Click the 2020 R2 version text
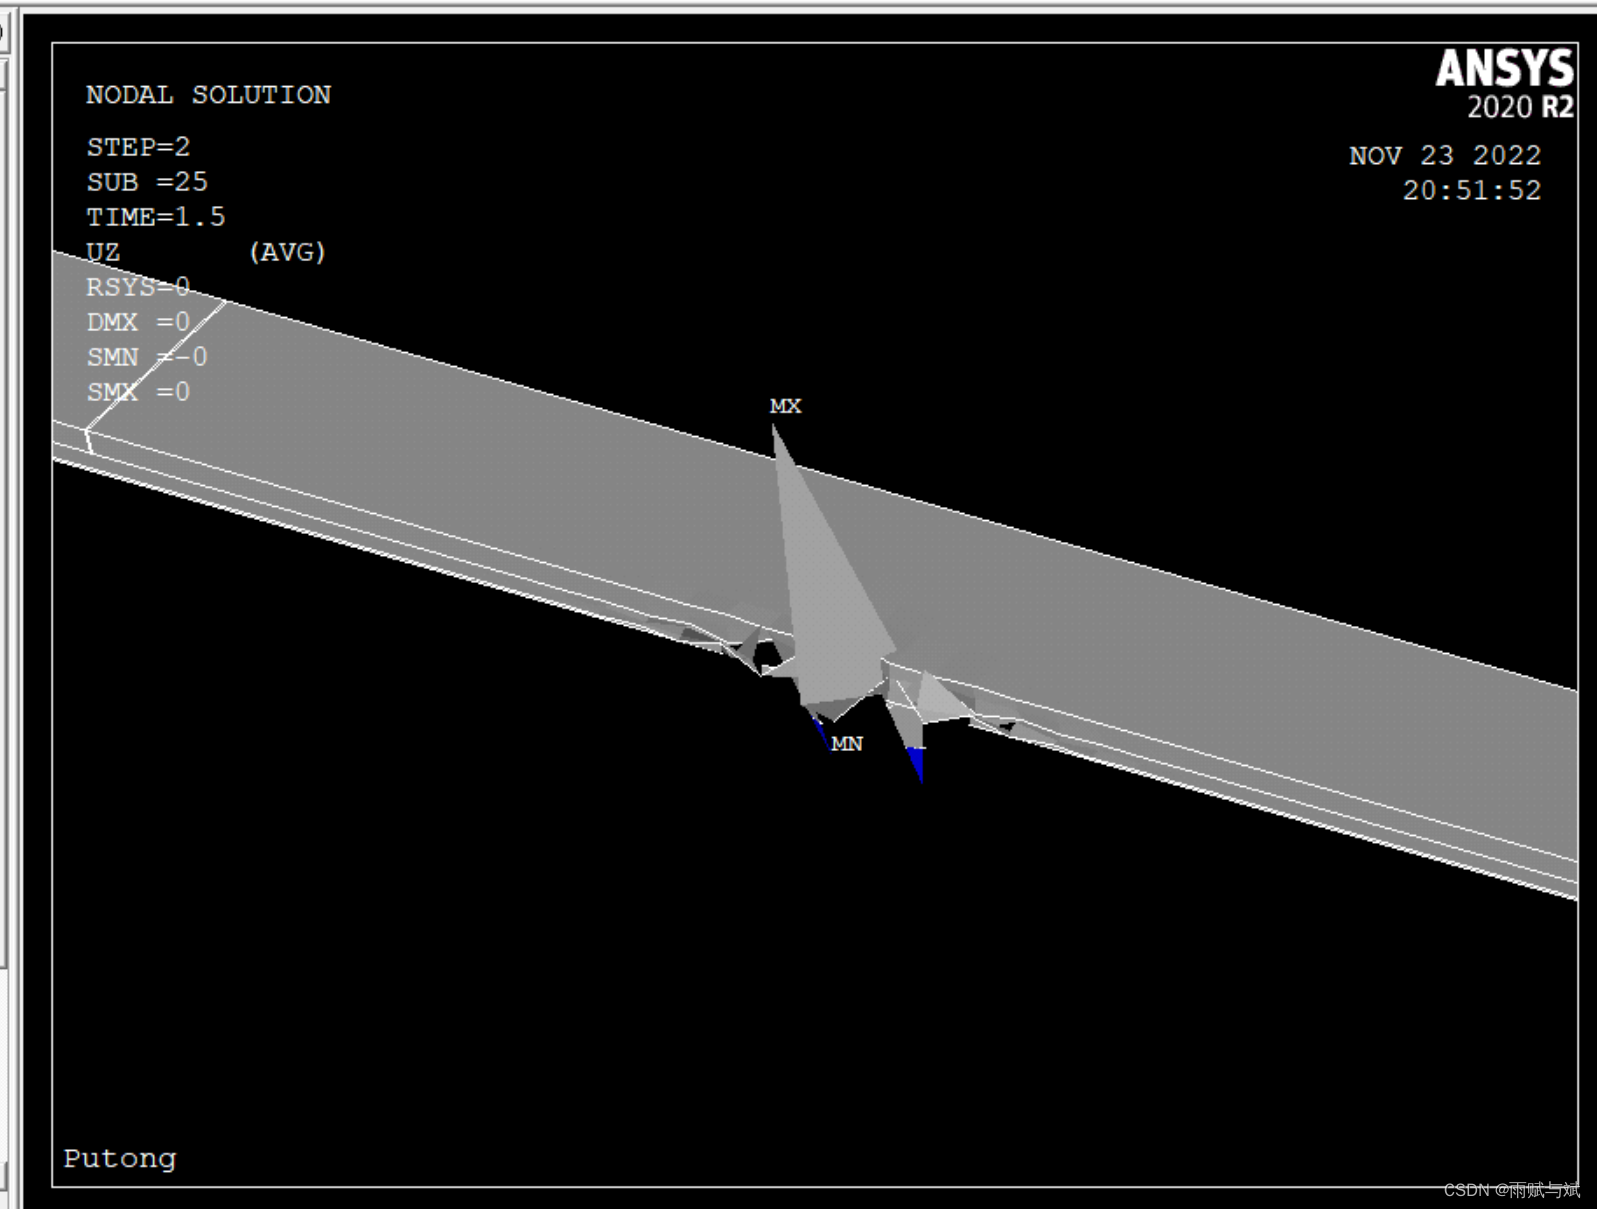 point(1521,107)
